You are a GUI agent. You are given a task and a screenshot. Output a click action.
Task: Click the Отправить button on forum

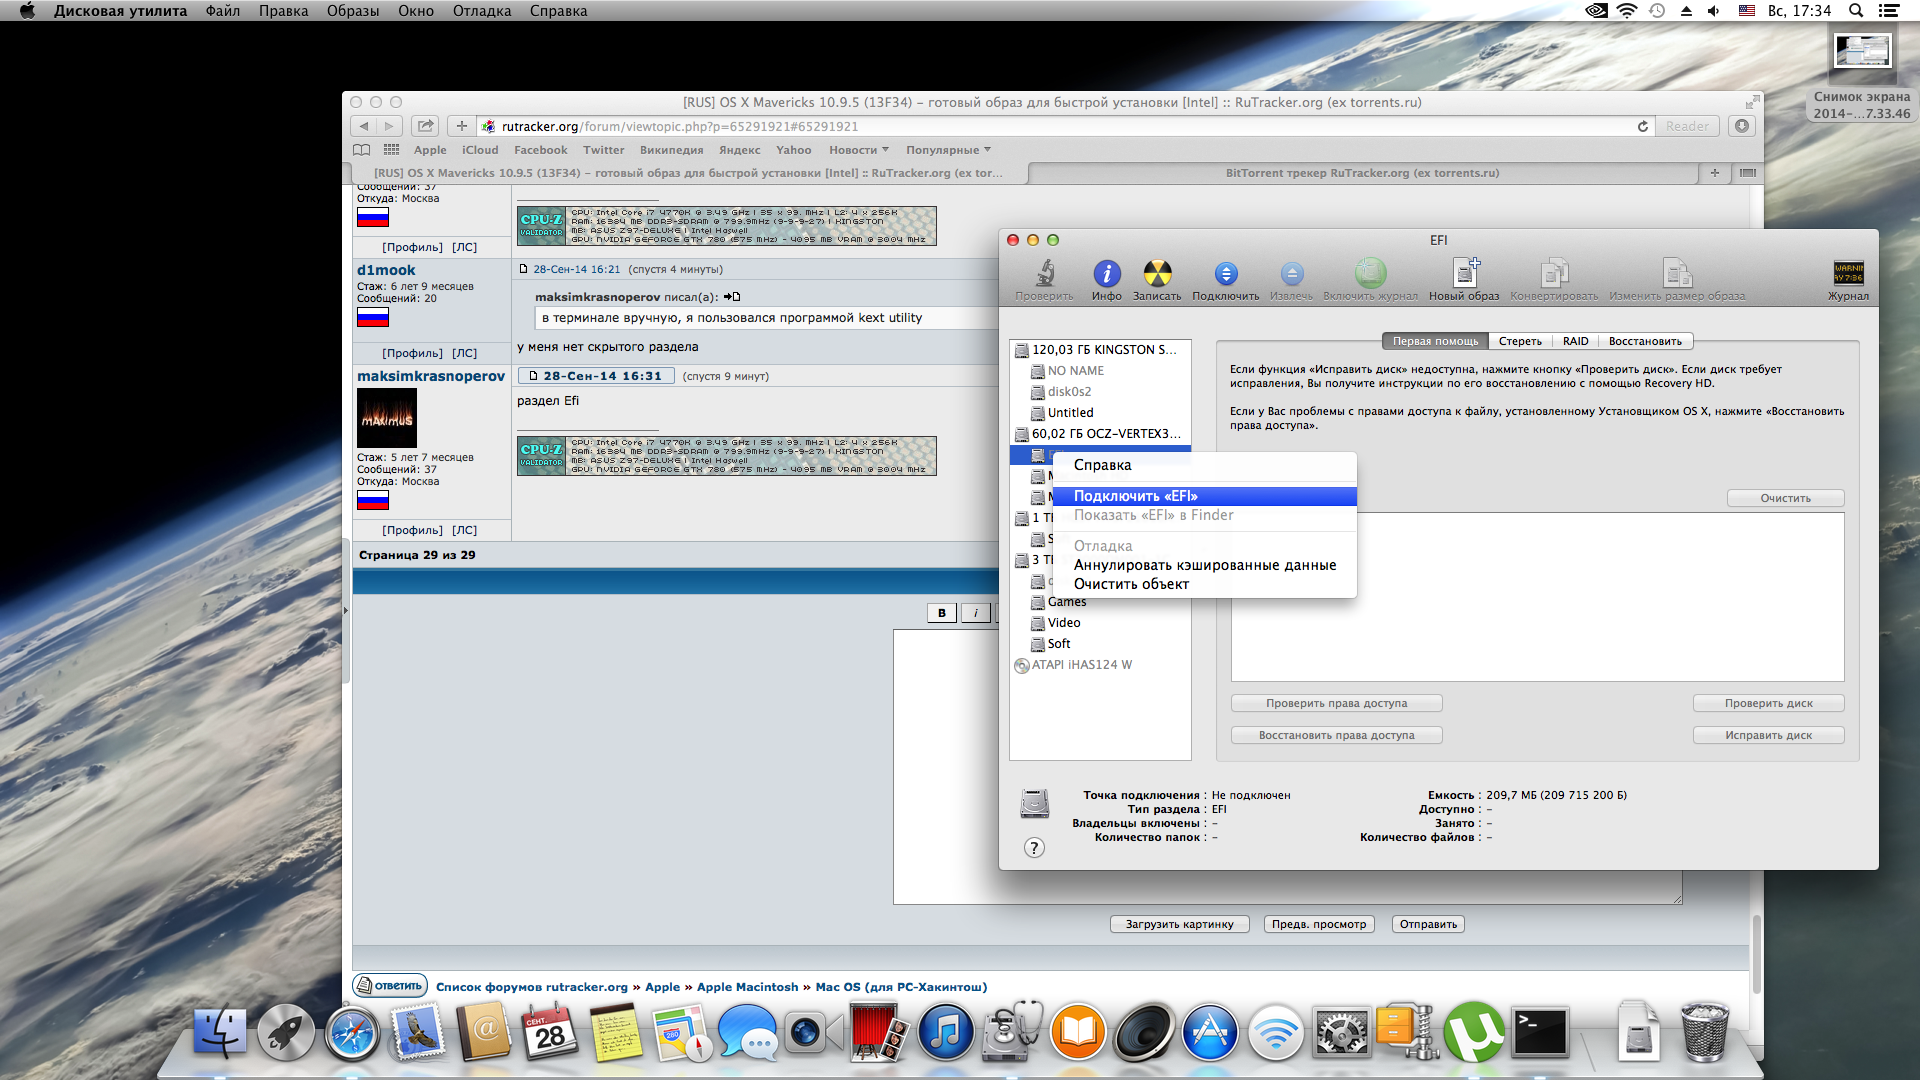pos(1428,924)
